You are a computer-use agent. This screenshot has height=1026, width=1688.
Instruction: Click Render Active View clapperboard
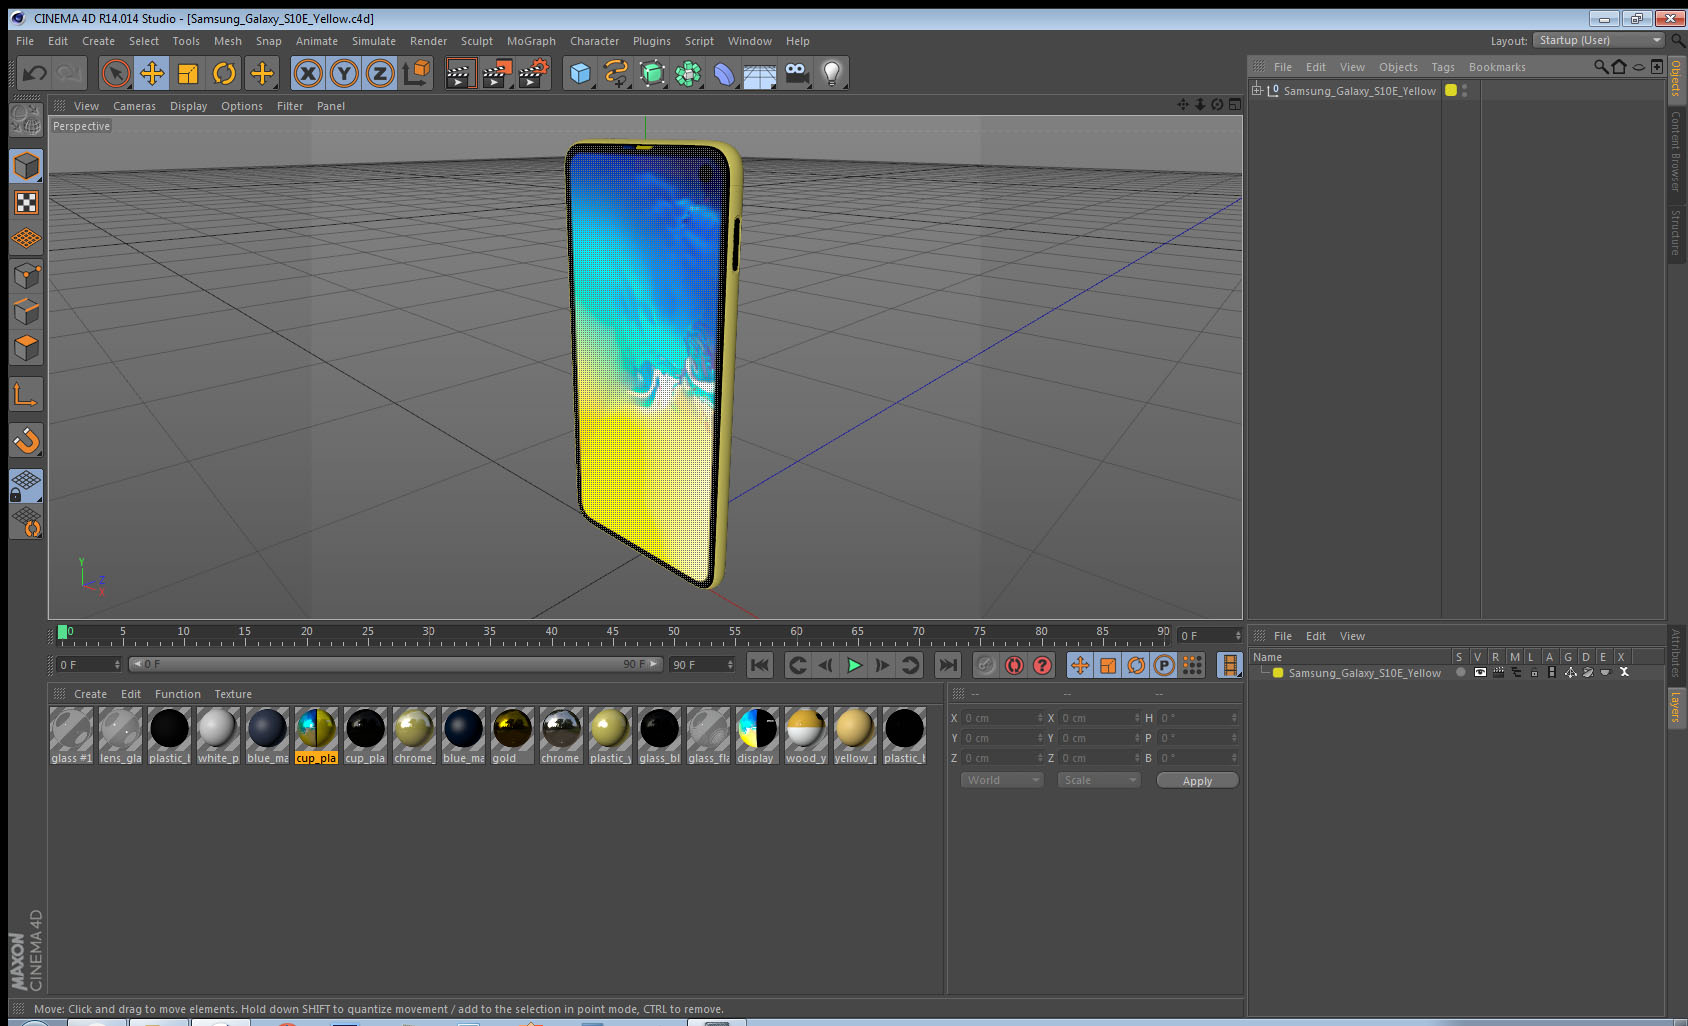[x=460, y=73]
